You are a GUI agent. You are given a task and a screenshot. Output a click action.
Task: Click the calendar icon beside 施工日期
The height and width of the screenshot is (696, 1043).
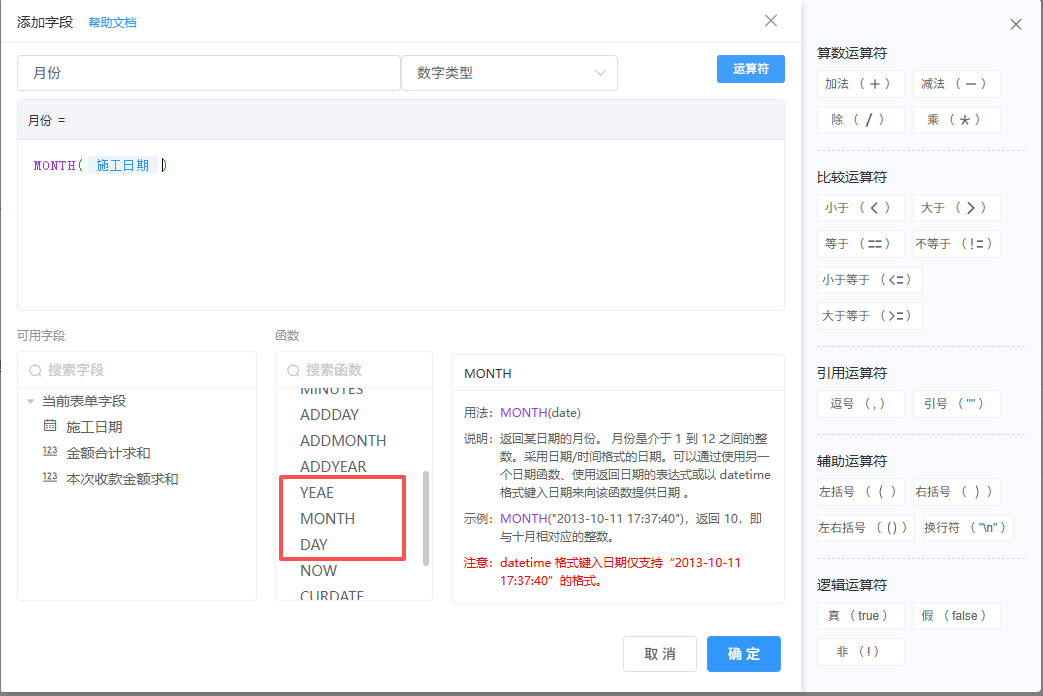(50, 426)
